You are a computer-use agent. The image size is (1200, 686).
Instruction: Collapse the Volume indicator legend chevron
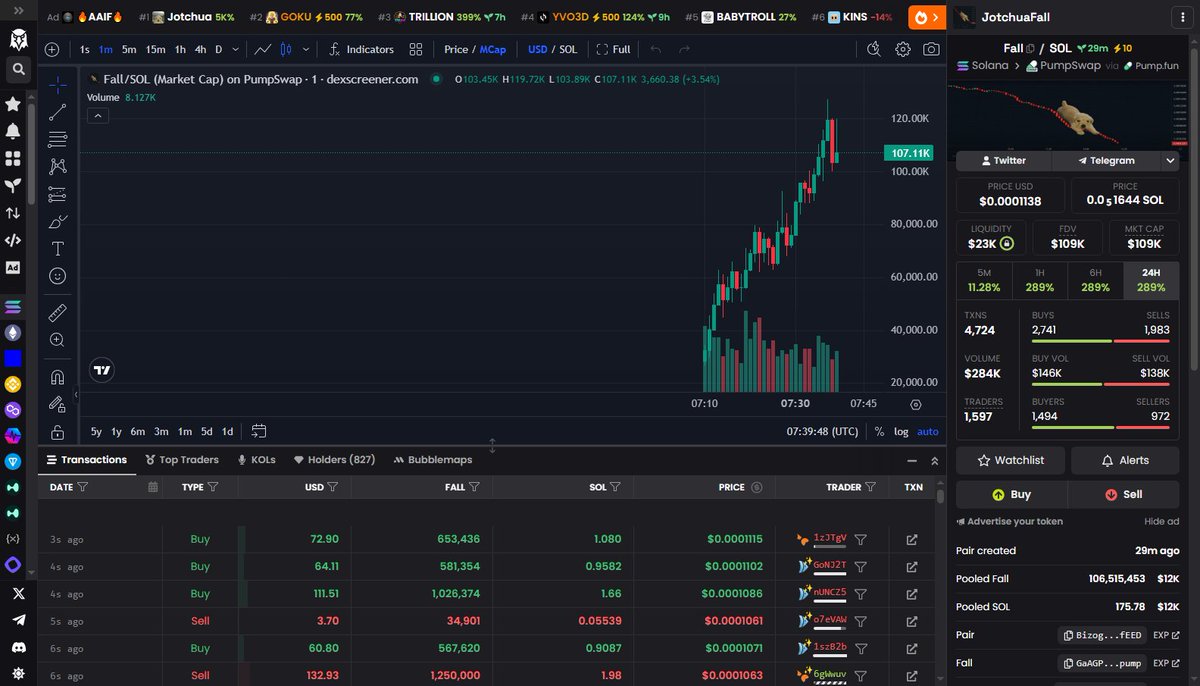click(x=98, y=115)
